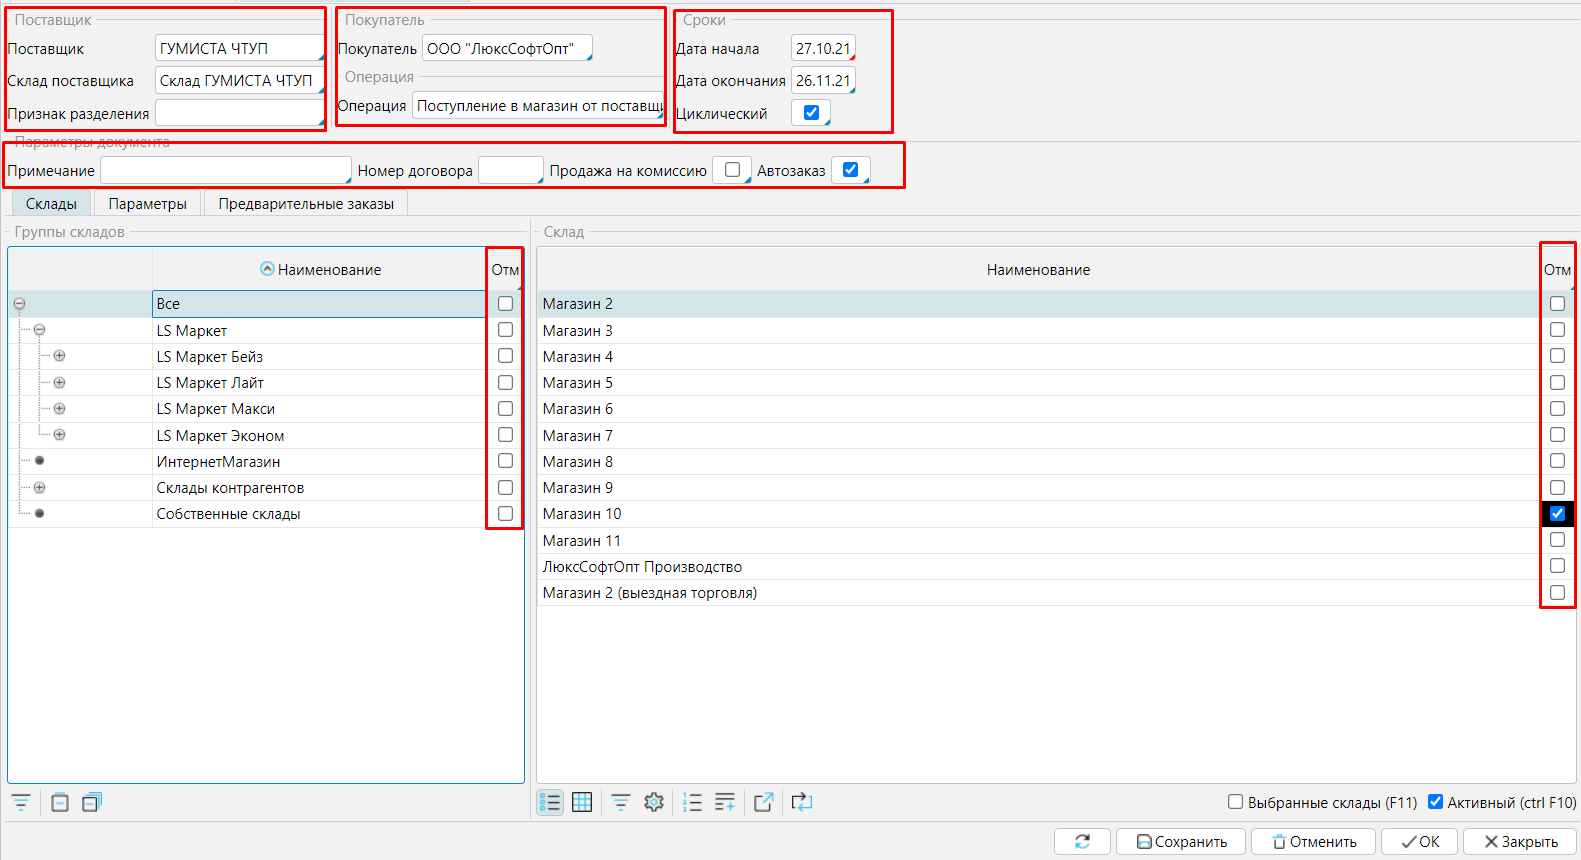Open the Параметры tab

pyautogui.click(x=147, y=204)
